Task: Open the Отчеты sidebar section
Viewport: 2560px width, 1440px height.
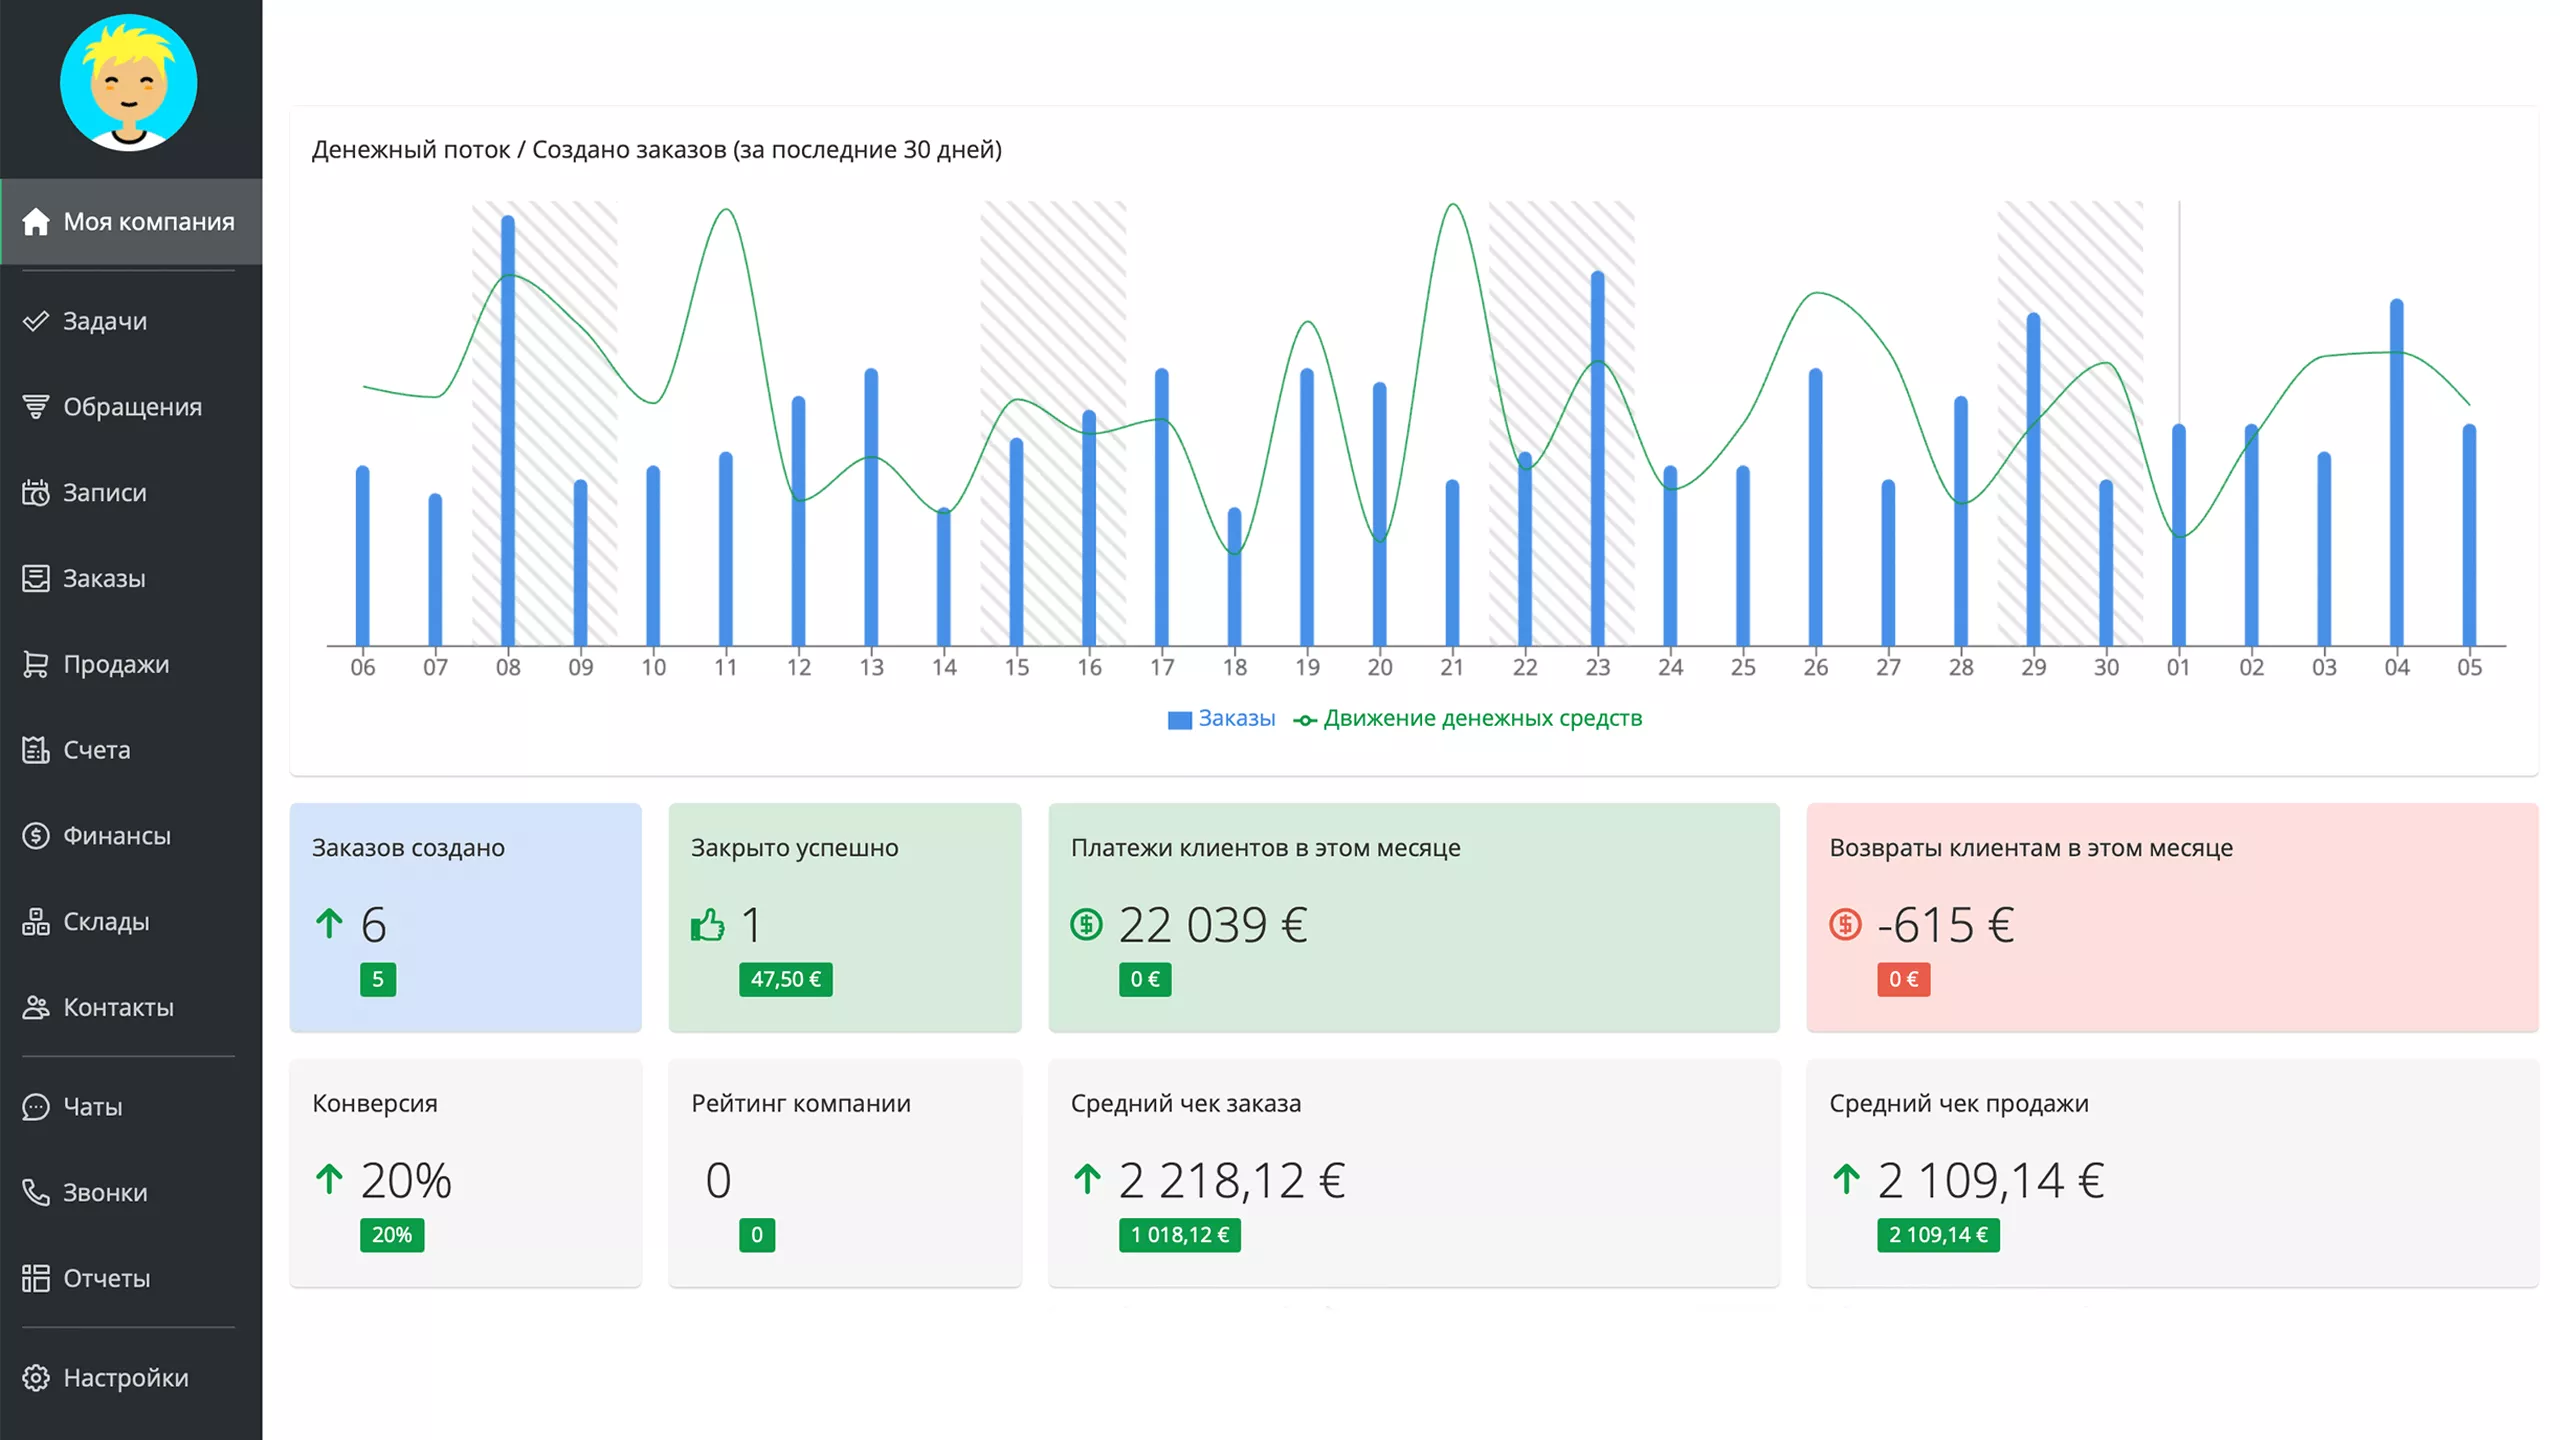Action: click(106, 1278)
